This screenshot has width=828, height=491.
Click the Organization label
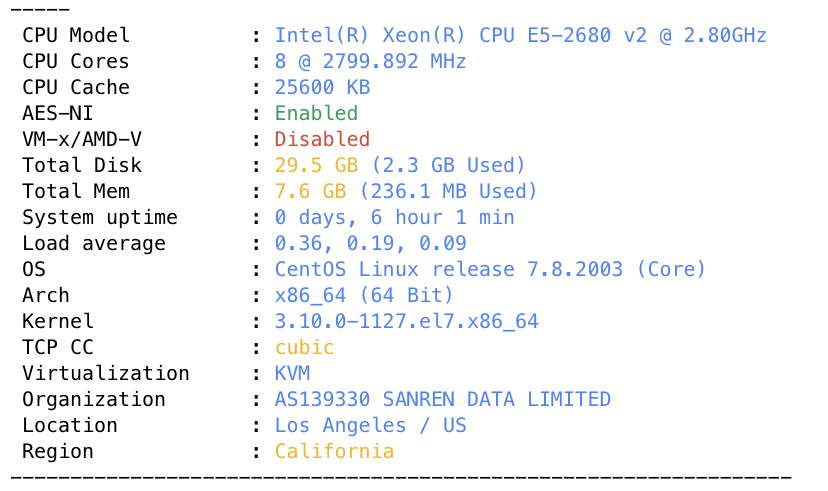point(94,399)
